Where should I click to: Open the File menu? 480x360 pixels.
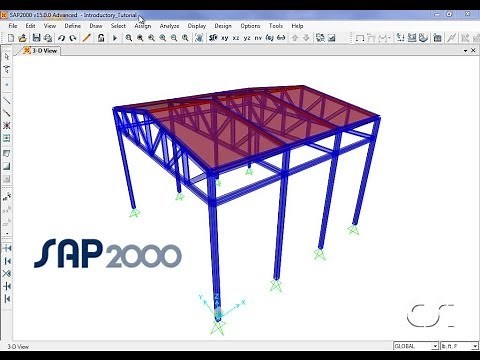(x=13, y=26)
